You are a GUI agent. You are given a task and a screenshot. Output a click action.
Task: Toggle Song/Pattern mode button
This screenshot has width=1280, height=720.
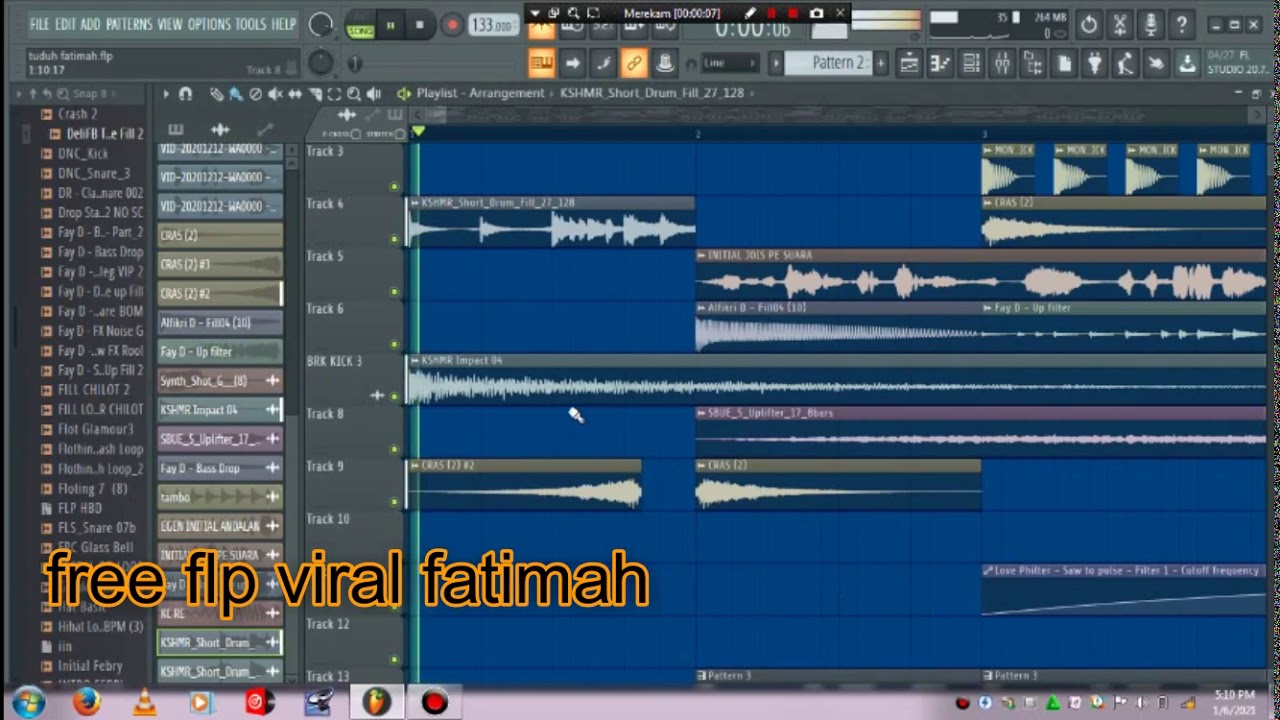(x=360, y=25)
